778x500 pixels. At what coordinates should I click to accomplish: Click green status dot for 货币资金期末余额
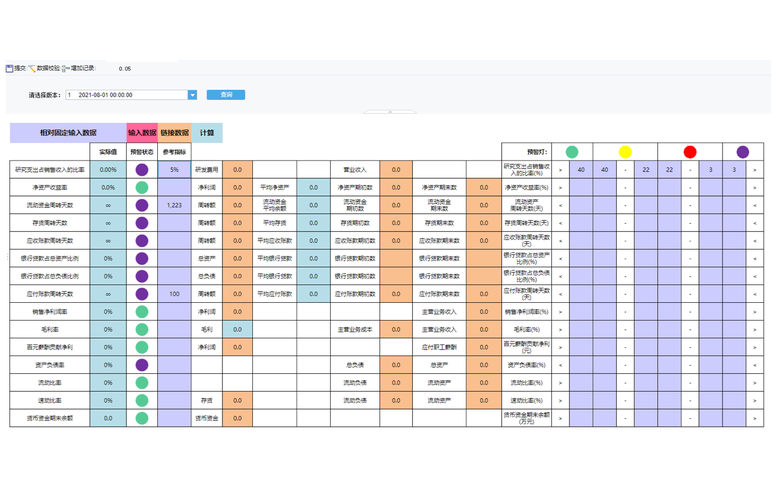[x=142, y=418]
